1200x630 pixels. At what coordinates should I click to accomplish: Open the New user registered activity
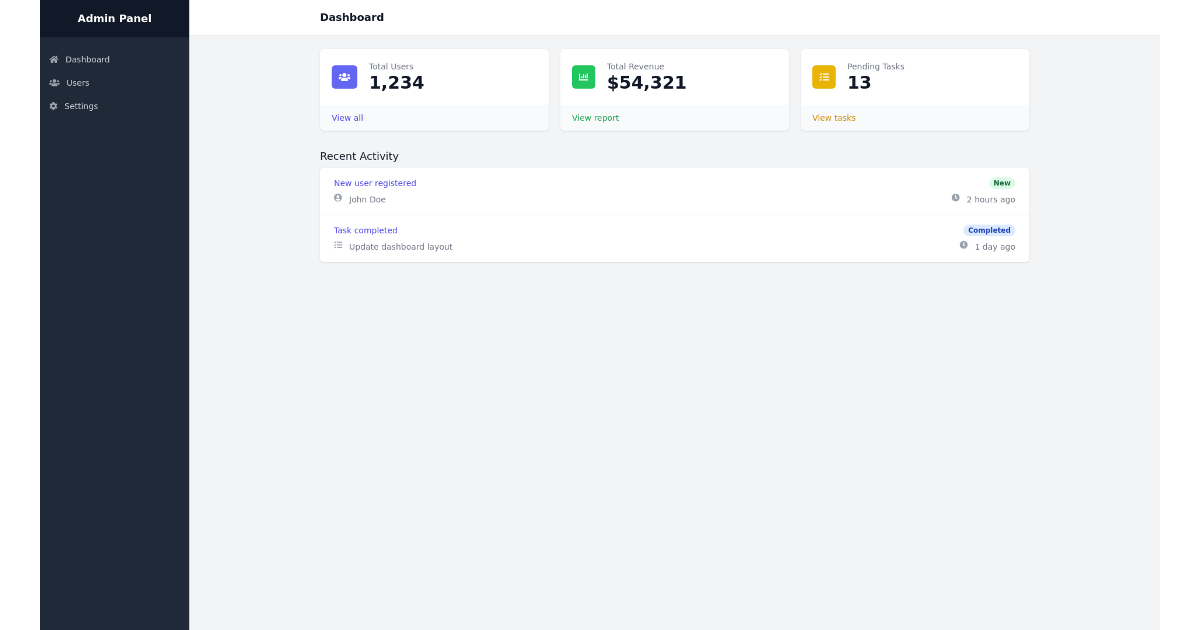pos(375,183)
